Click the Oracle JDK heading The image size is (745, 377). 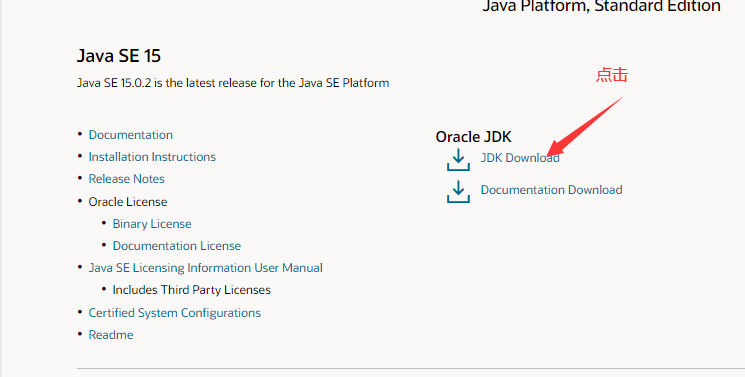[474, 137]
